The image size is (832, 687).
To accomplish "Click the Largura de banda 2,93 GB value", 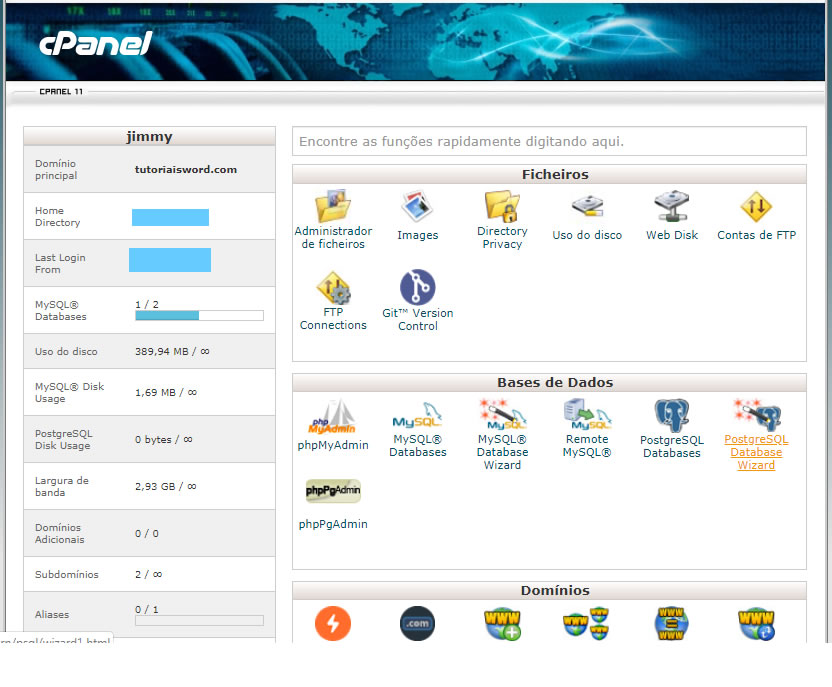I will 166,486.
